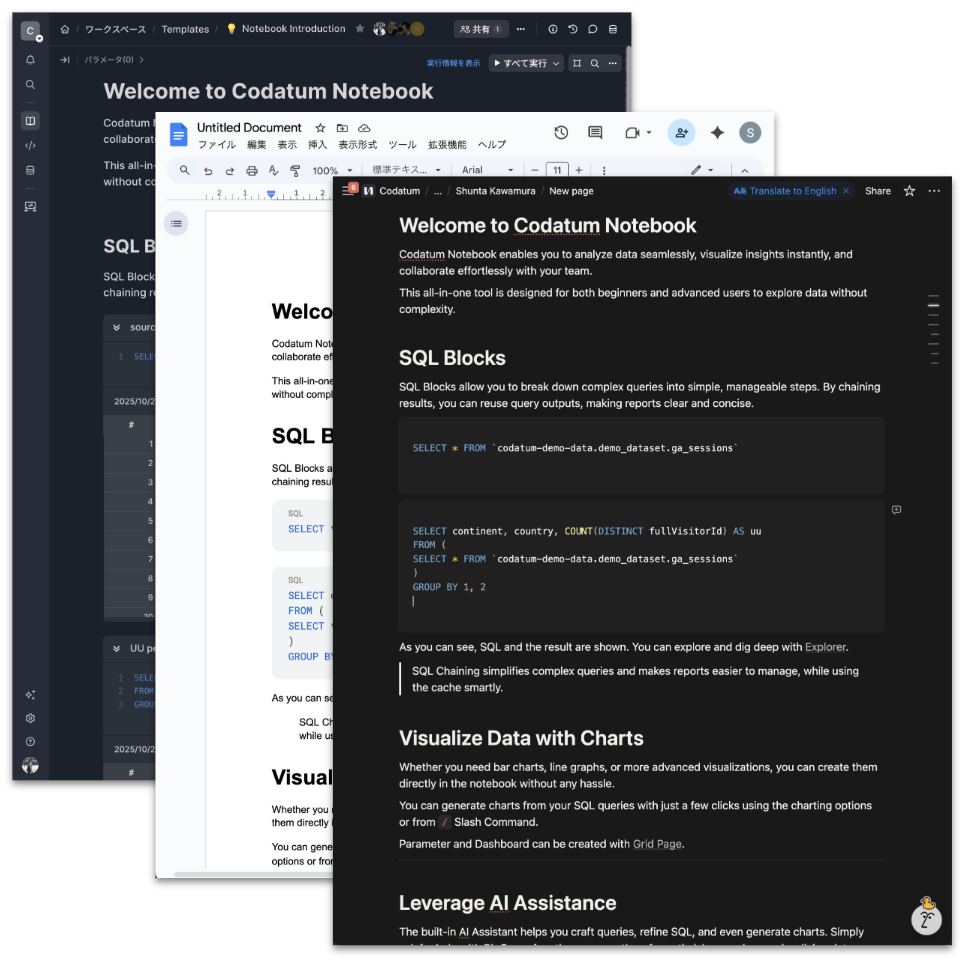Star the Untitled Document in Google Docs
This screenshot has width=978, height=974.
[x=321, y=128]
